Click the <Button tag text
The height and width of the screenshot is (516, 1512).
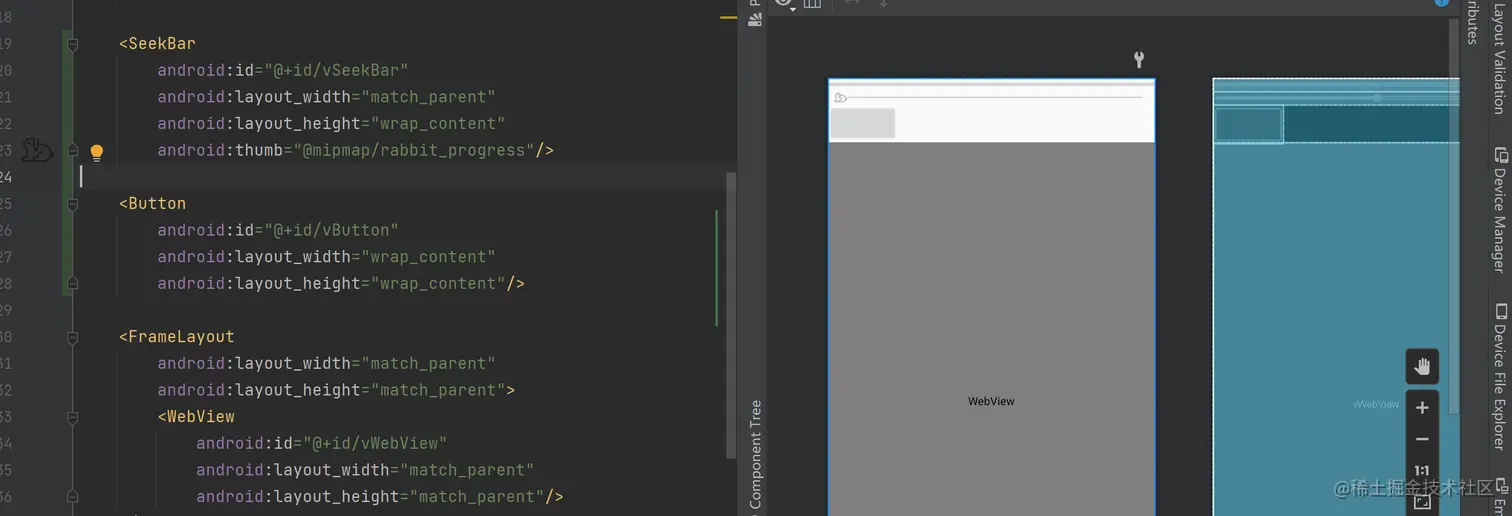tap(152, 203)
